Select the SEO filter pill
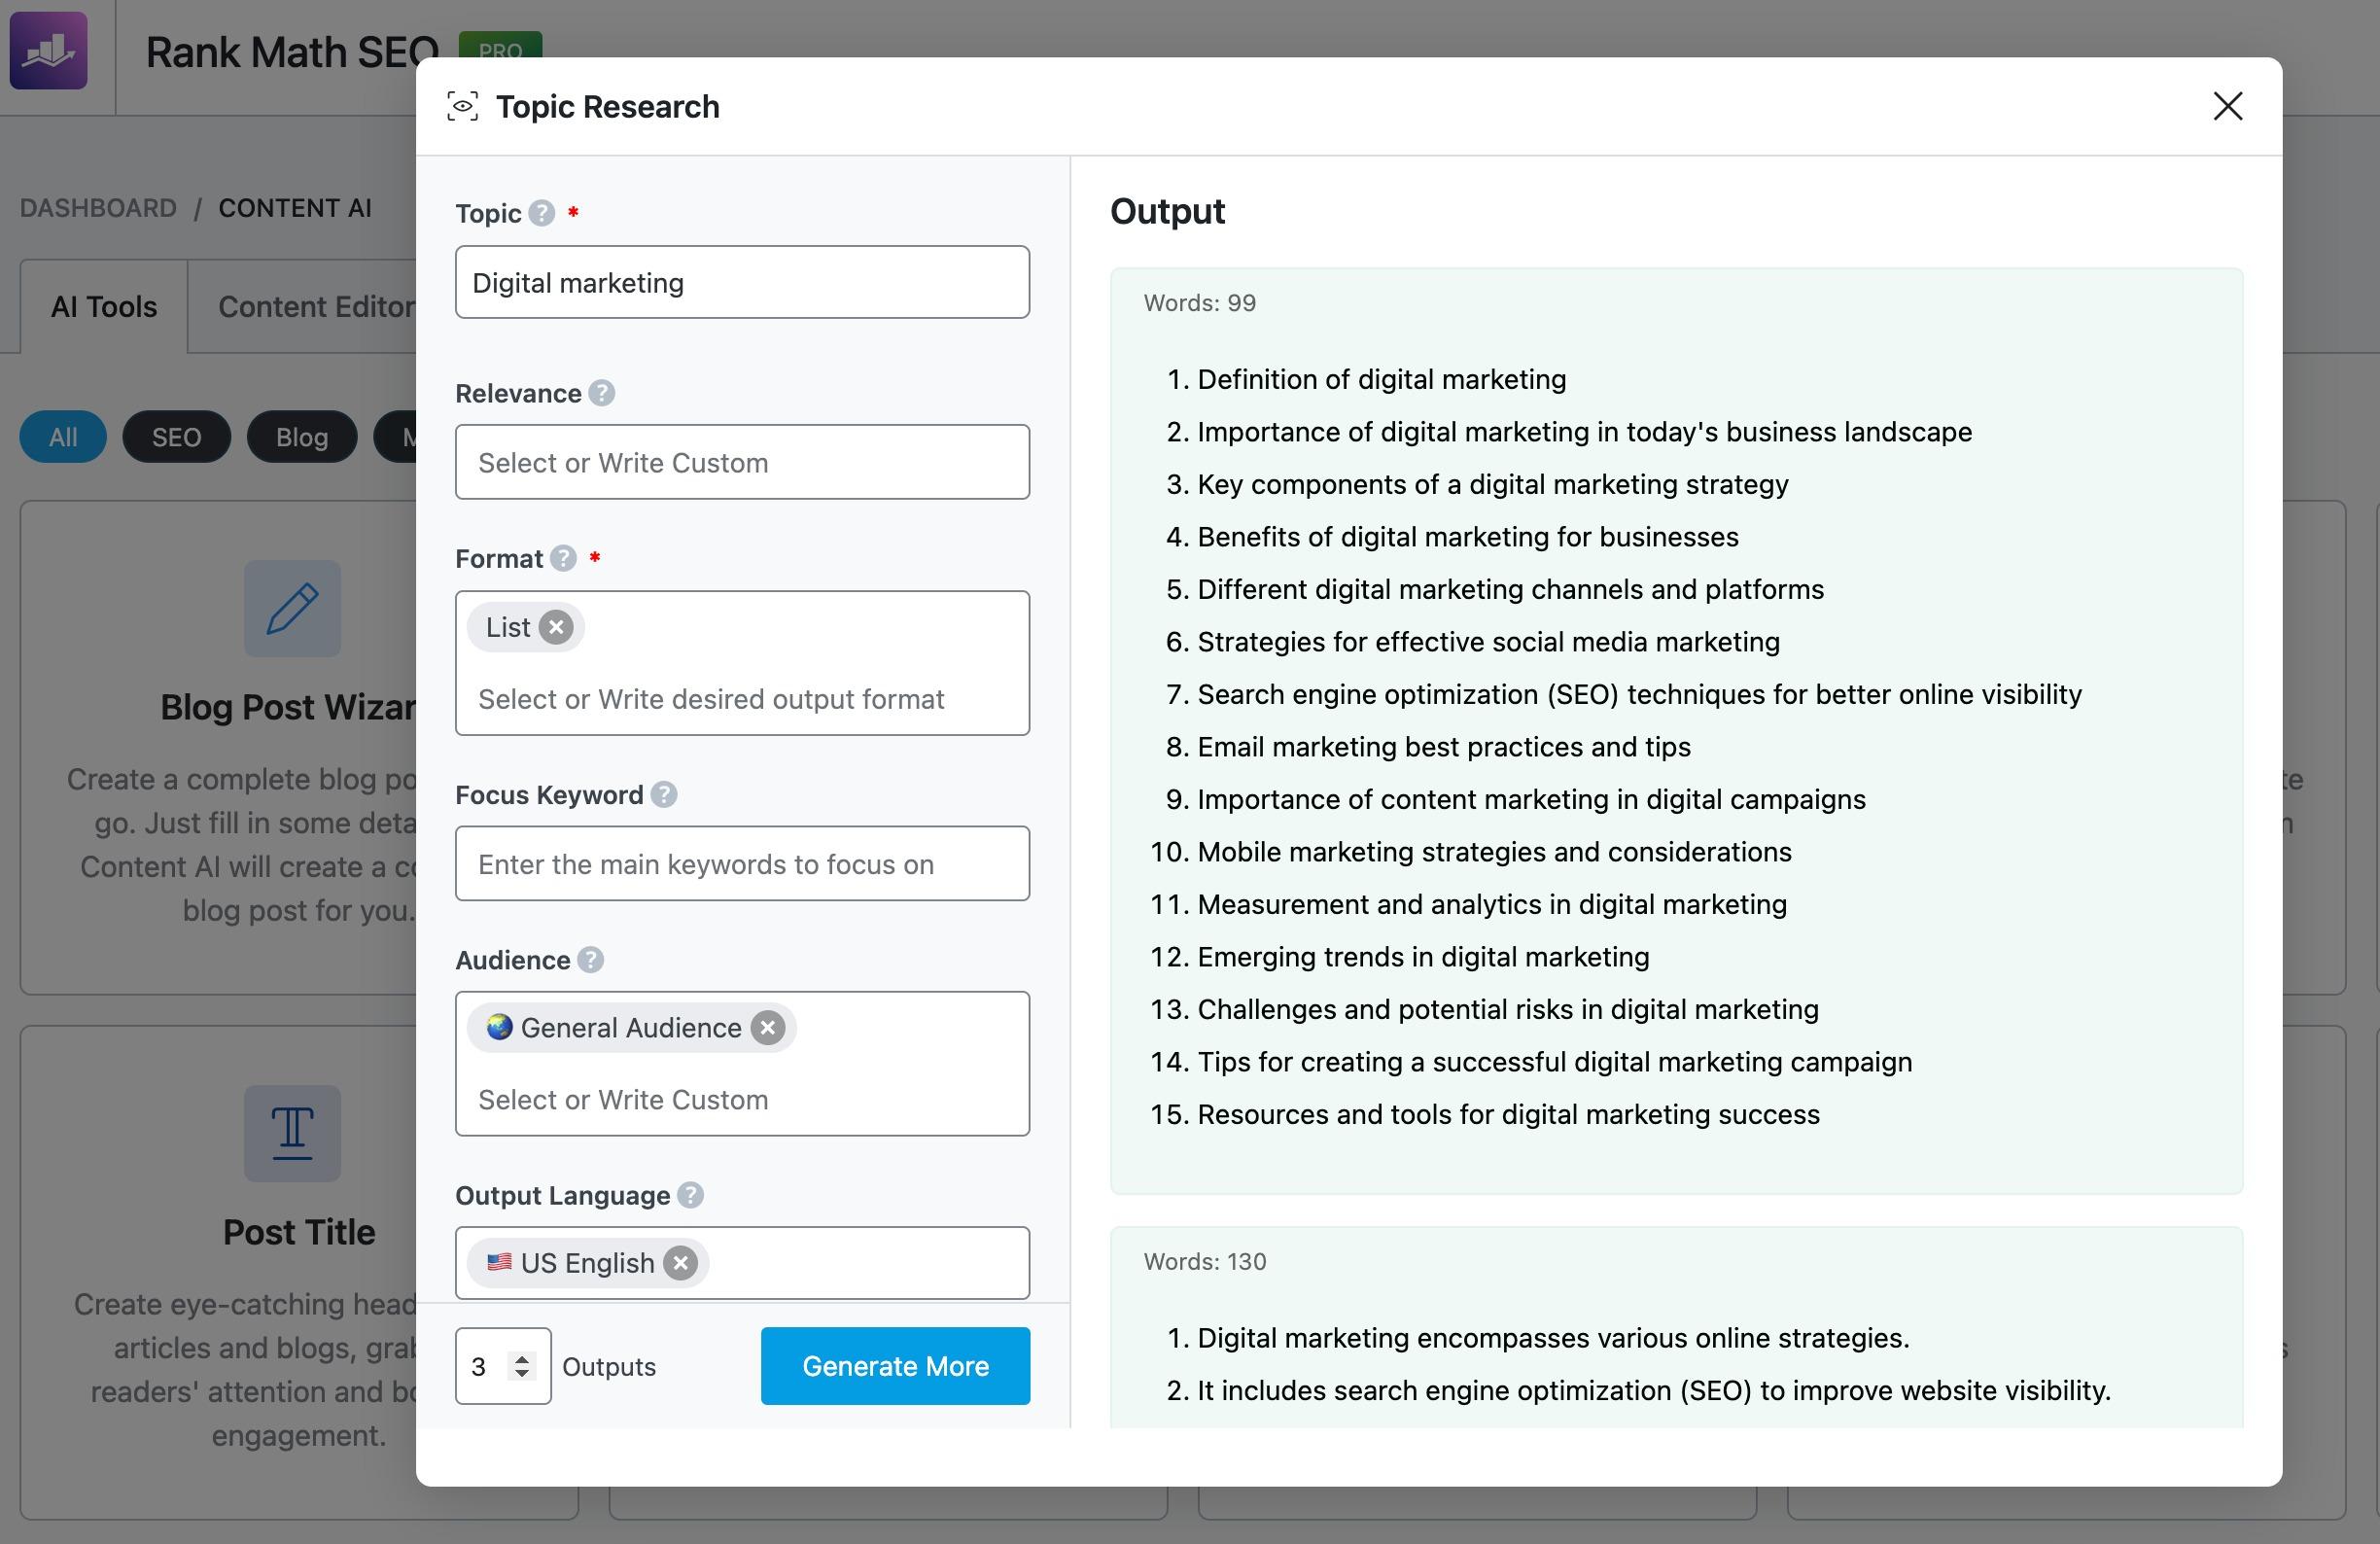The width and height of the screenshot is (2380, 1544). (177, 437)
